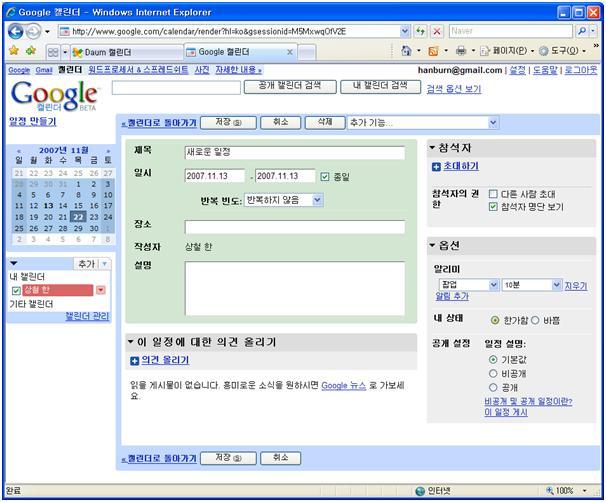Open color menu for 상철 한 calendar
Viewport: 606px width, 502px height.
click(100, 290)
